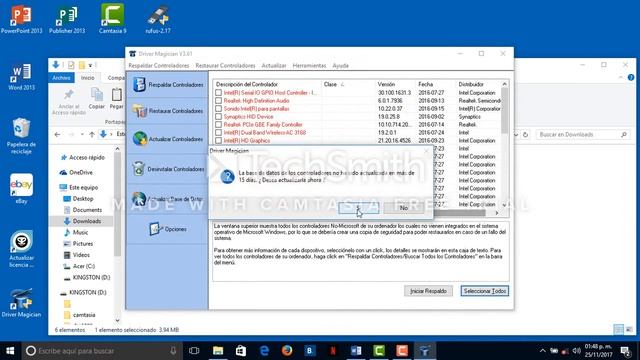The width and height of the screenshot is (640, 360).
Task: Click taskbar clock showing 25/11/2017
Action: [x=598, y=351]
